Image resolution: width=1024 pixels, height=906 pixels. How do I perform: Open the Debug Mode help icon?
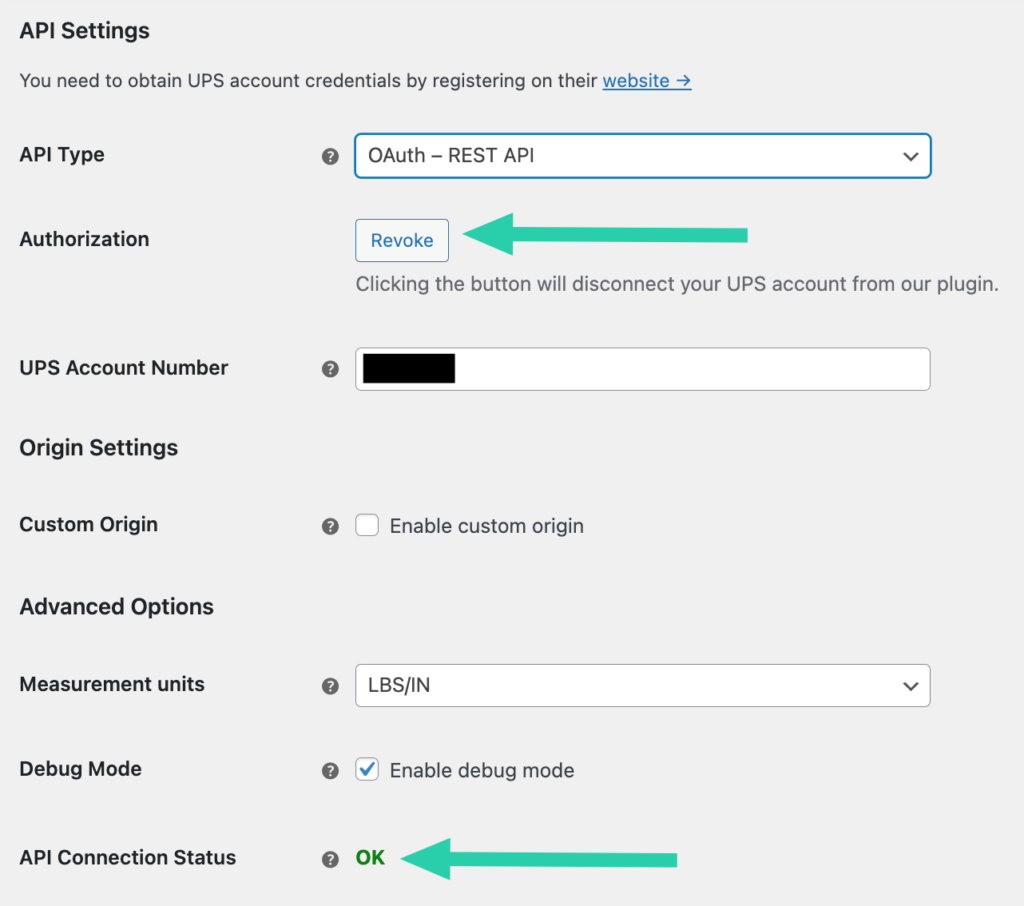330,771
